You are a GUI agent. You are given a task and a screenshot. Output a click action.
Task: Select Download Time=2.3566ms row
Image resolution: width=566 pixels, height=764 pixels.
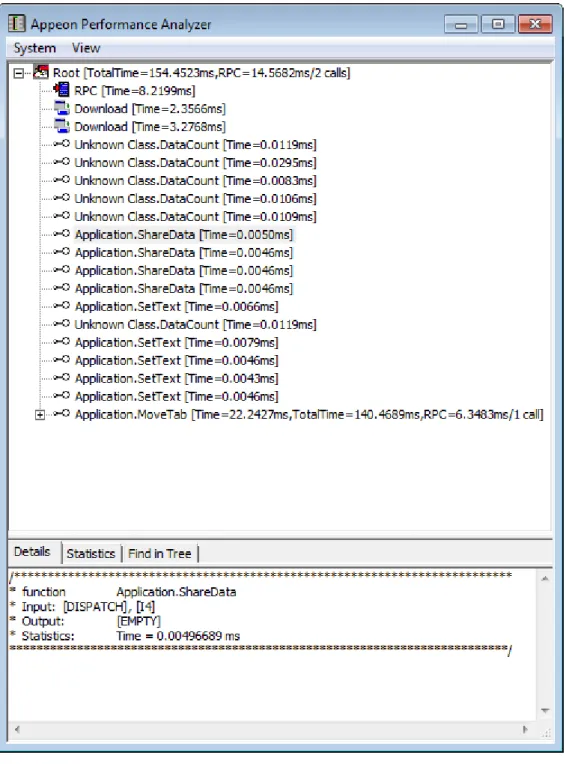[x=150, y=109]
